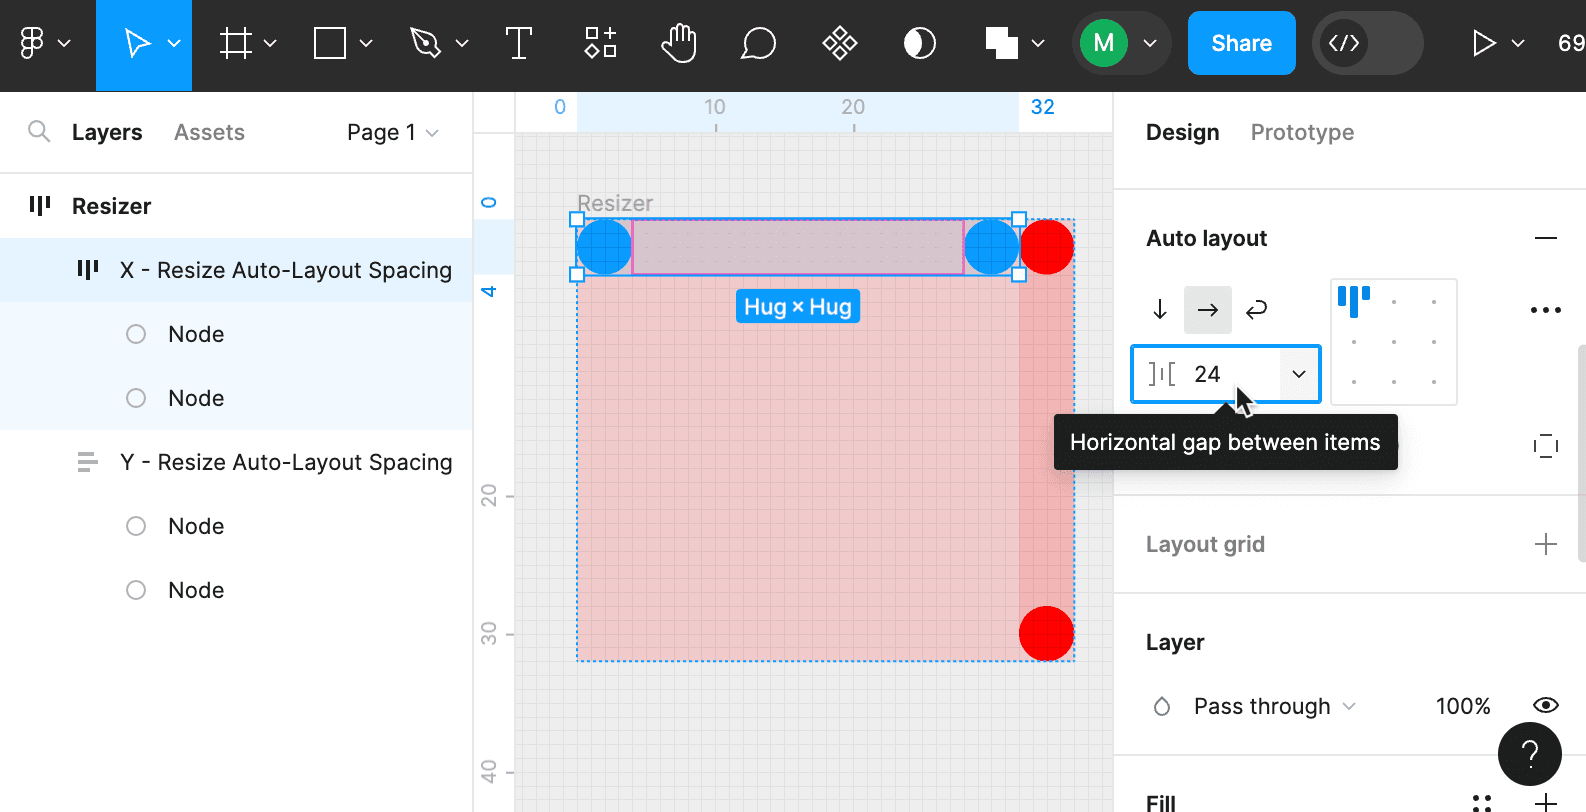
Task: Click the Share button
Action: point(1242,43)
